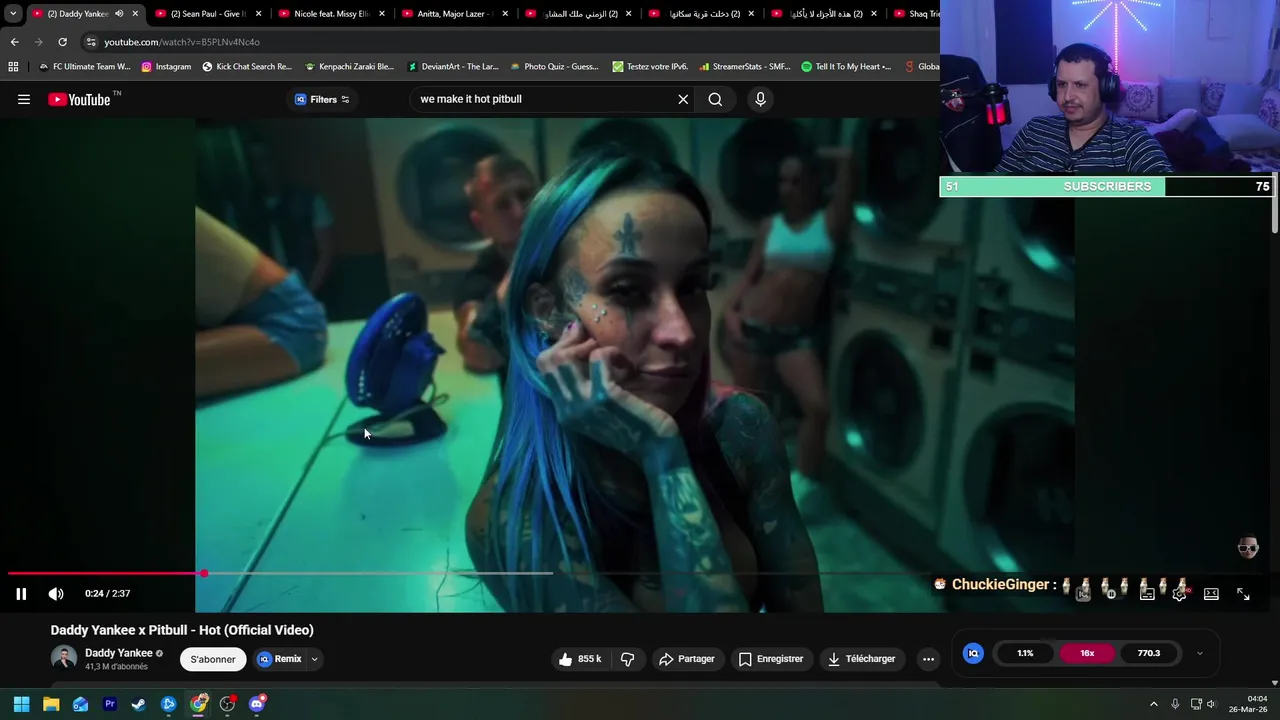Viewport: 1280px width, 720px height.
Task: Open Tell It To My Heart bookmark
Action: pos(846,67)
